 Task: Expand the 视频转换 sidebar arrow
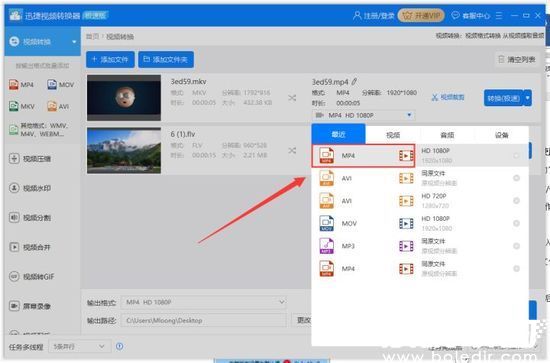click(74, 42)
